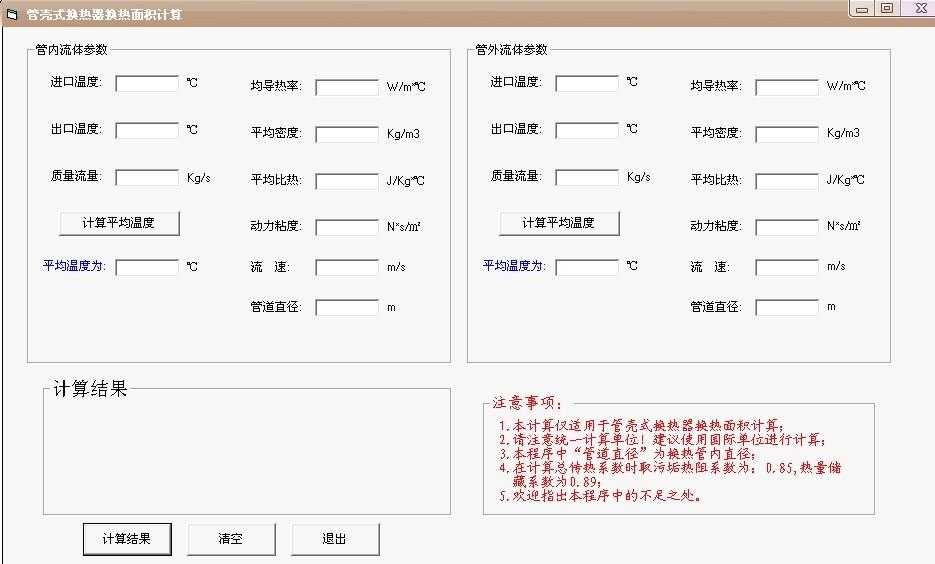Click the Kg/m3 unit in 管外流体参数

[x=843, y=133]
